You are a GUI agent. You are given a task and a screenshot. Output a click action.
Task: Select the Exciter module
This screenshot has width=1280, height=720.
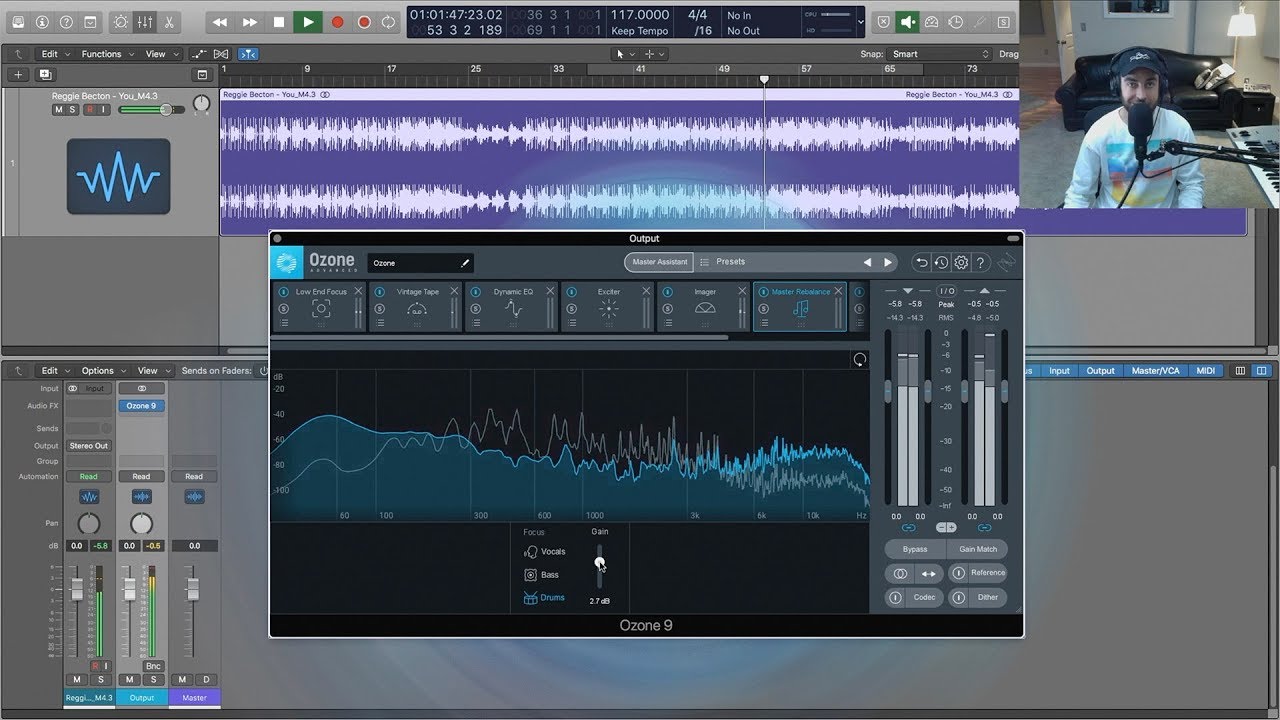point(609,306)
